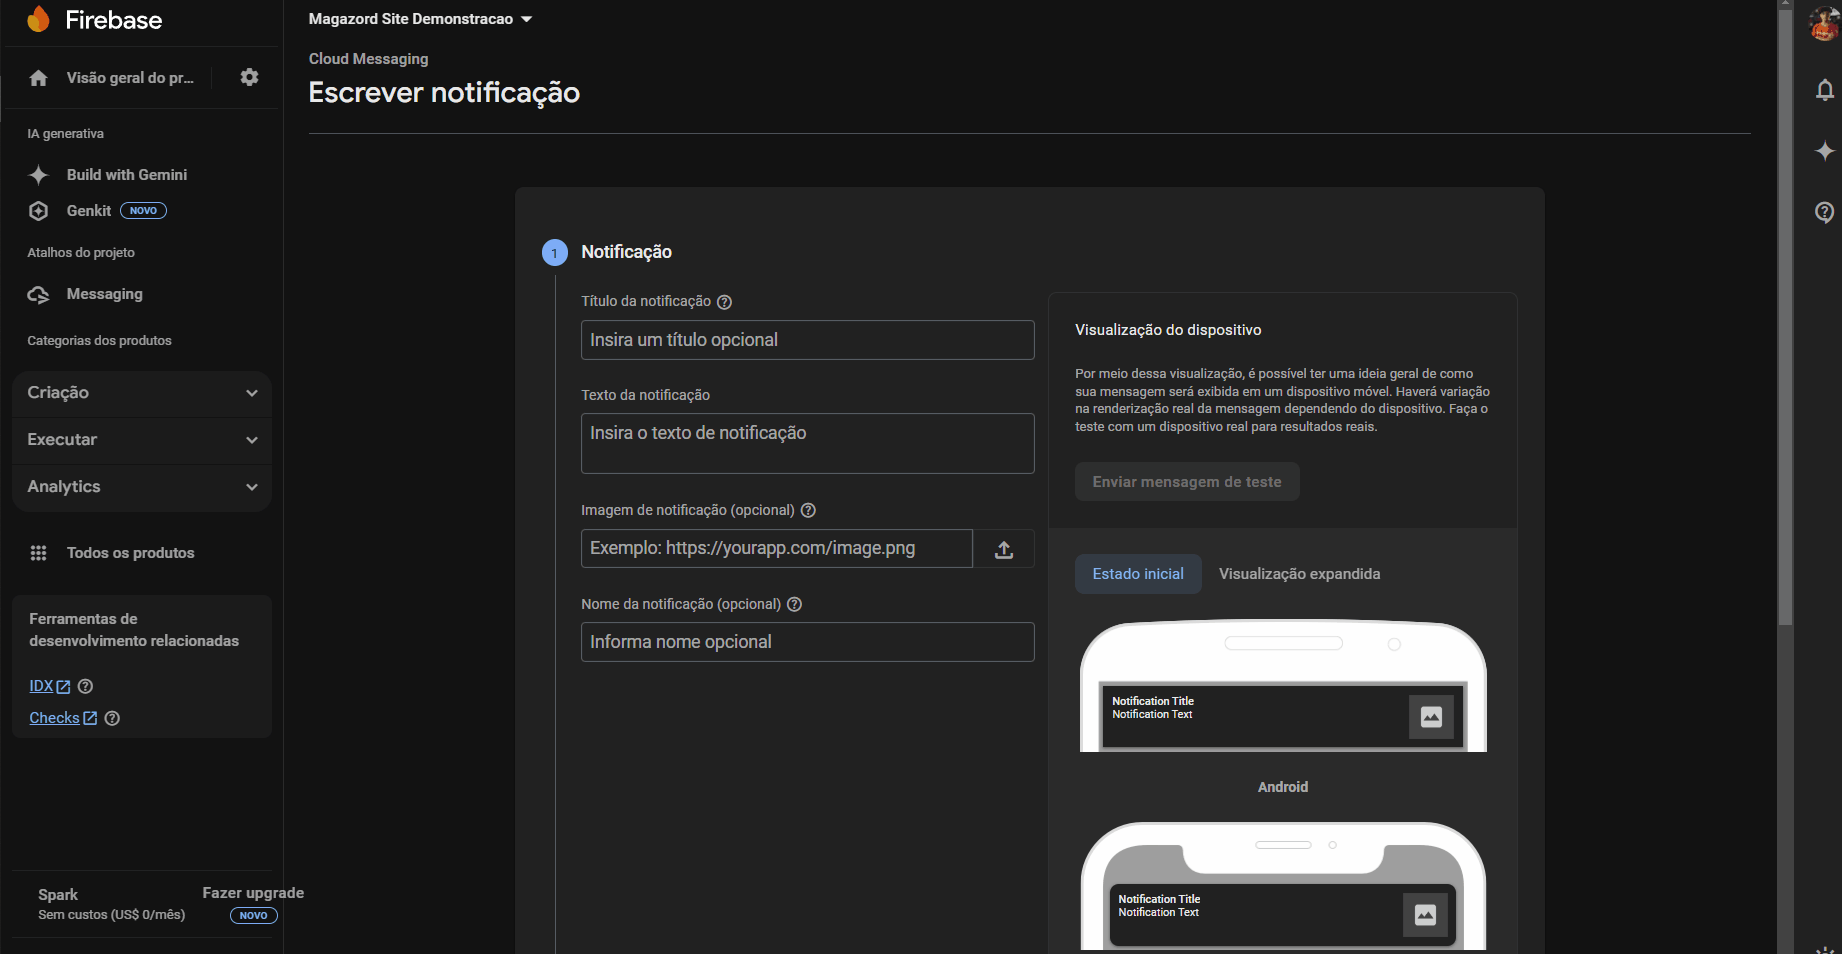Expand the Criação section

pos(142,393)
